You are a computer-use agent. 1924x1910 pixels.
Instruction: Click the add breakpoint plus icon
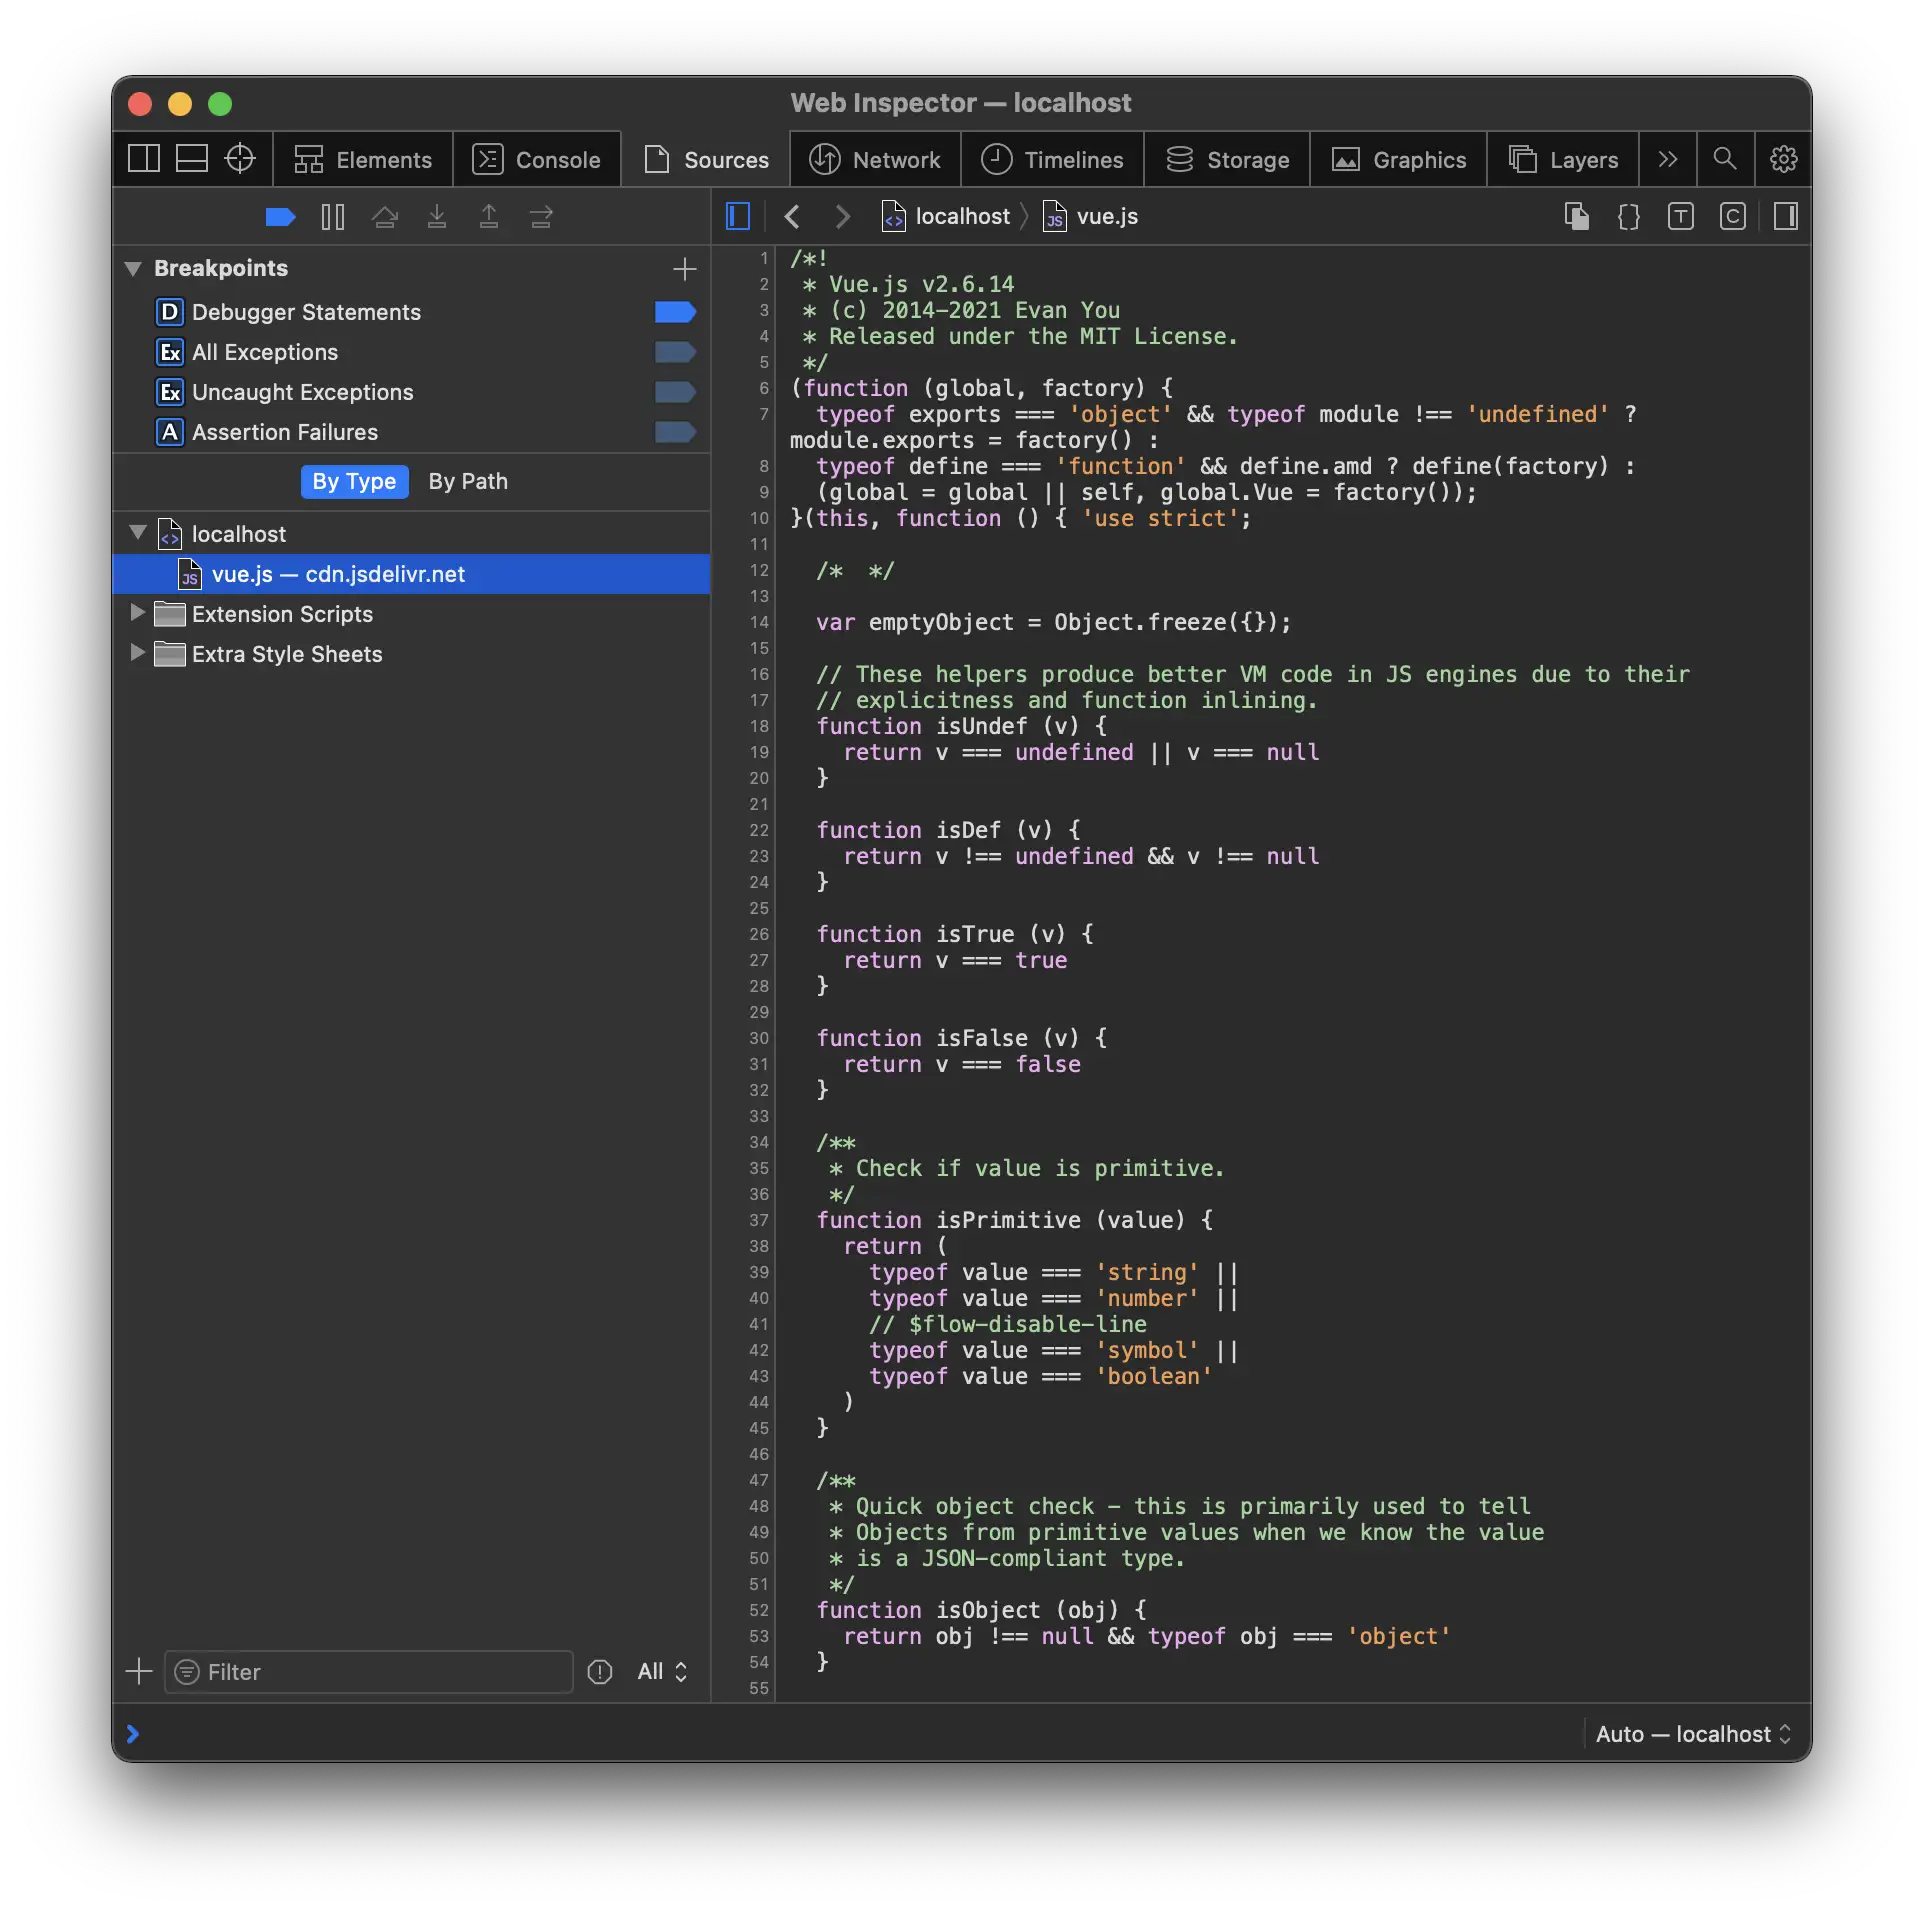685,269
